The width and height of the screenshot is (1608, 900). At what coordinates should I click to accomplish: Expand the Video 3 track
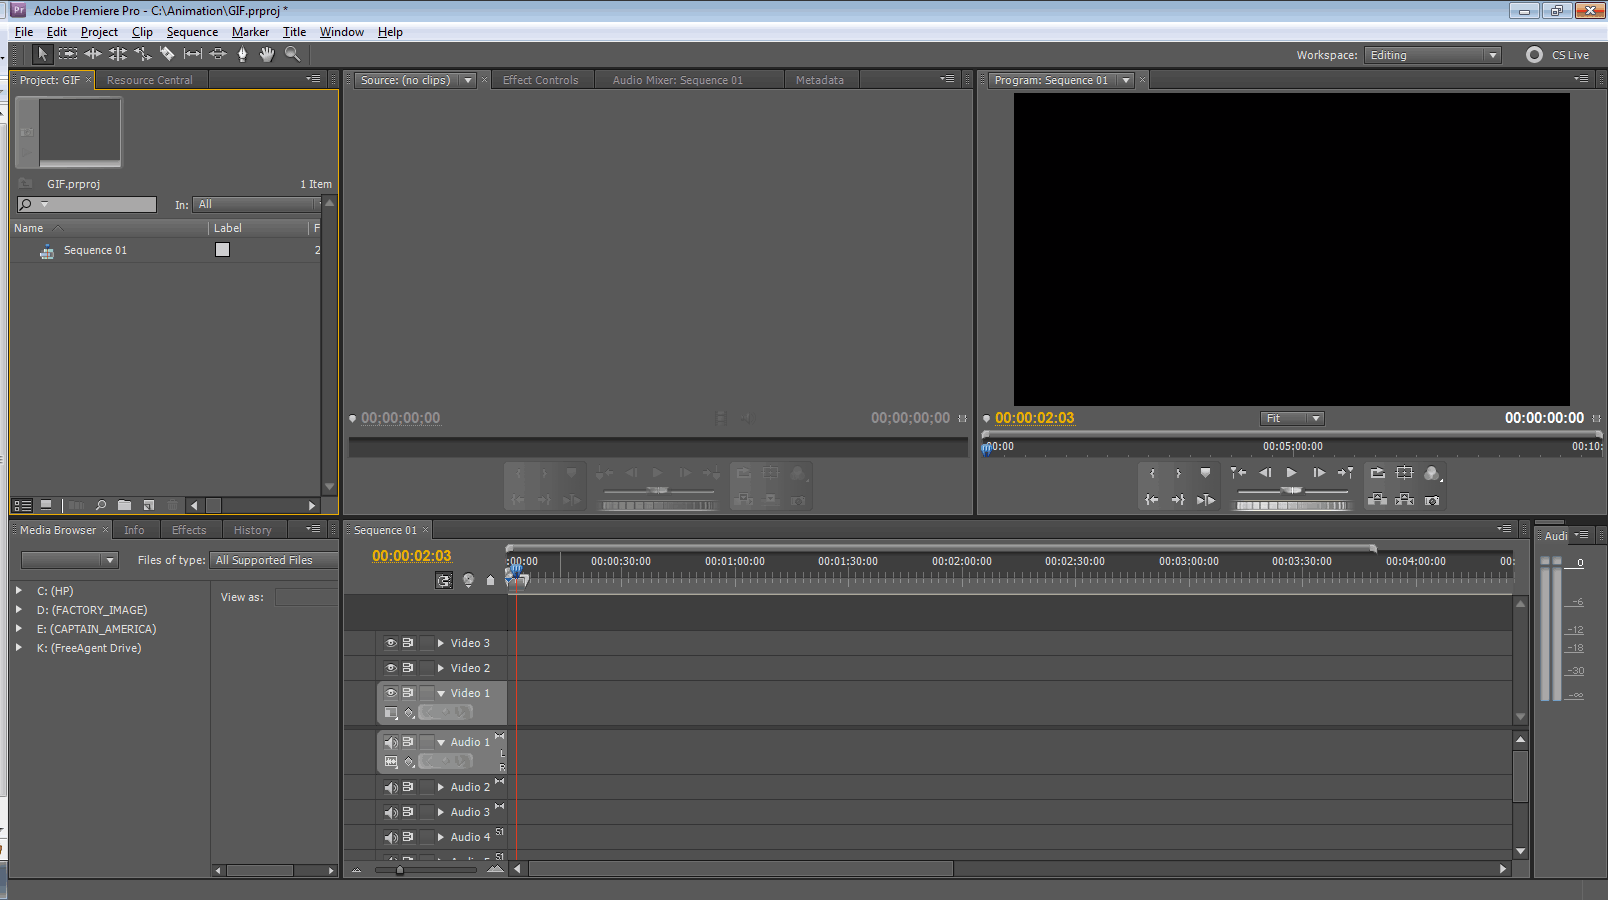pos(440,643)
